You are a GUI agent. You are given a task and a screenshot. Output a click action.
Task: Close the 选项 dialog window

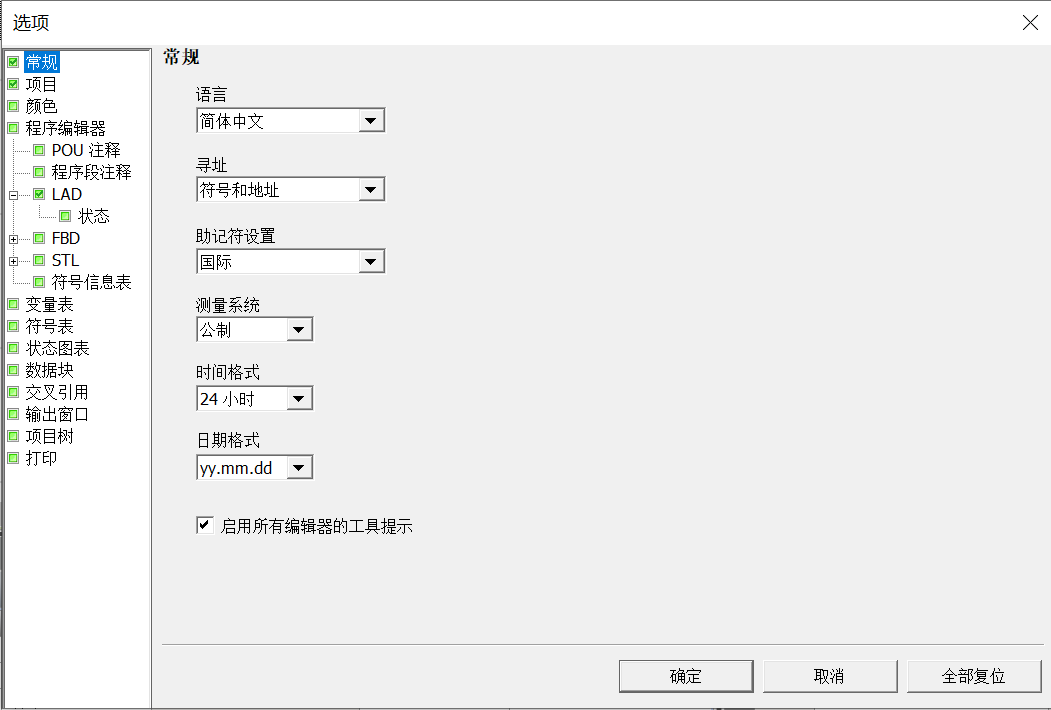coord(1029,22)
